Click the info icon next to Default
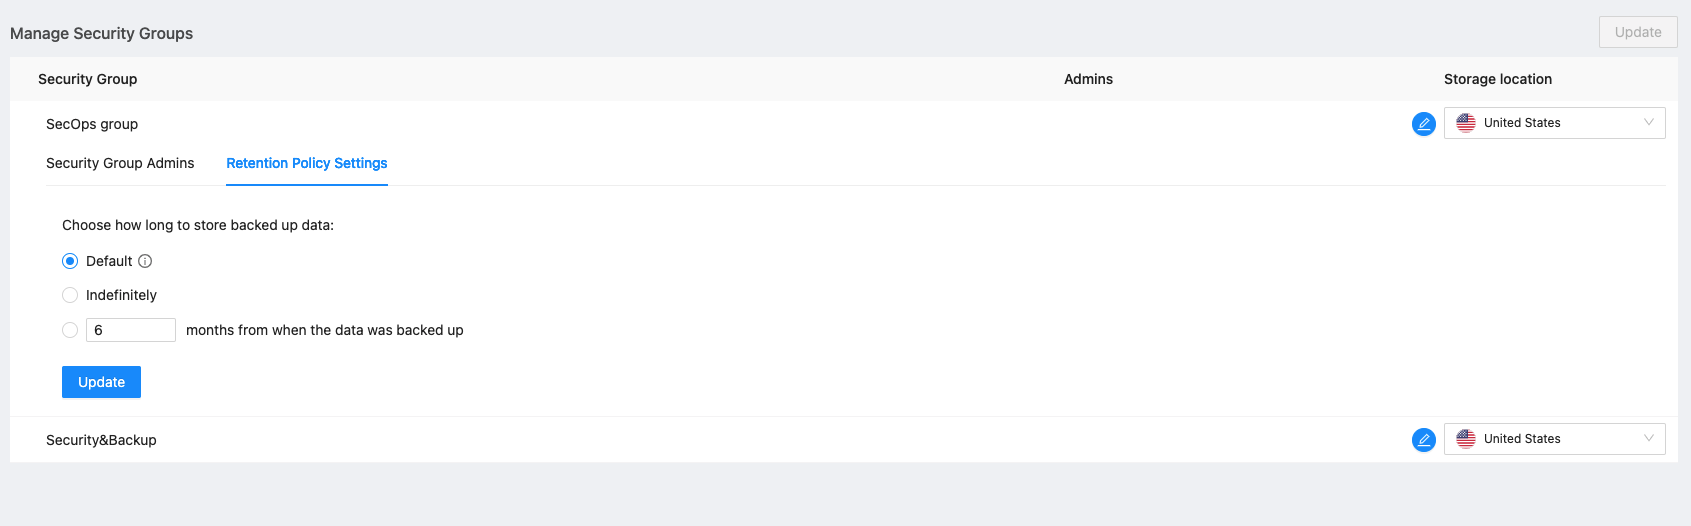 click(145, 261)
